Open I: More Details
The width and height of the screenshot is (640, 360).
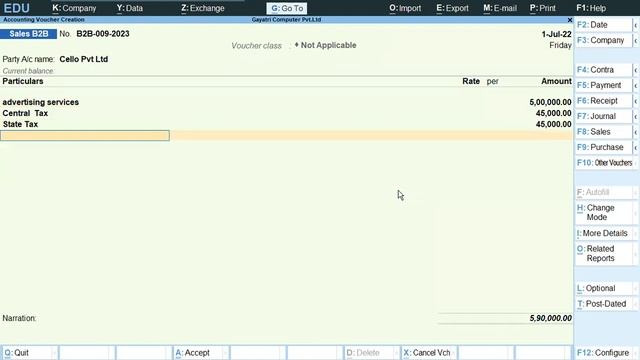604,233
